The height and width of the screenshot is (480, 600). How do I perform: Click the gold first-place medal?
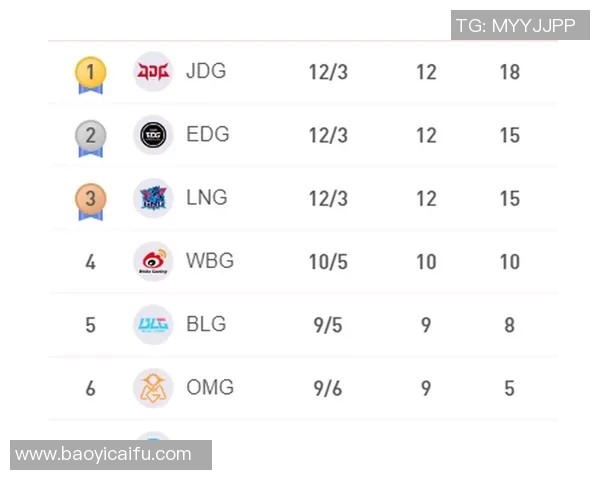pyautogui.click(x=90, y=73)
